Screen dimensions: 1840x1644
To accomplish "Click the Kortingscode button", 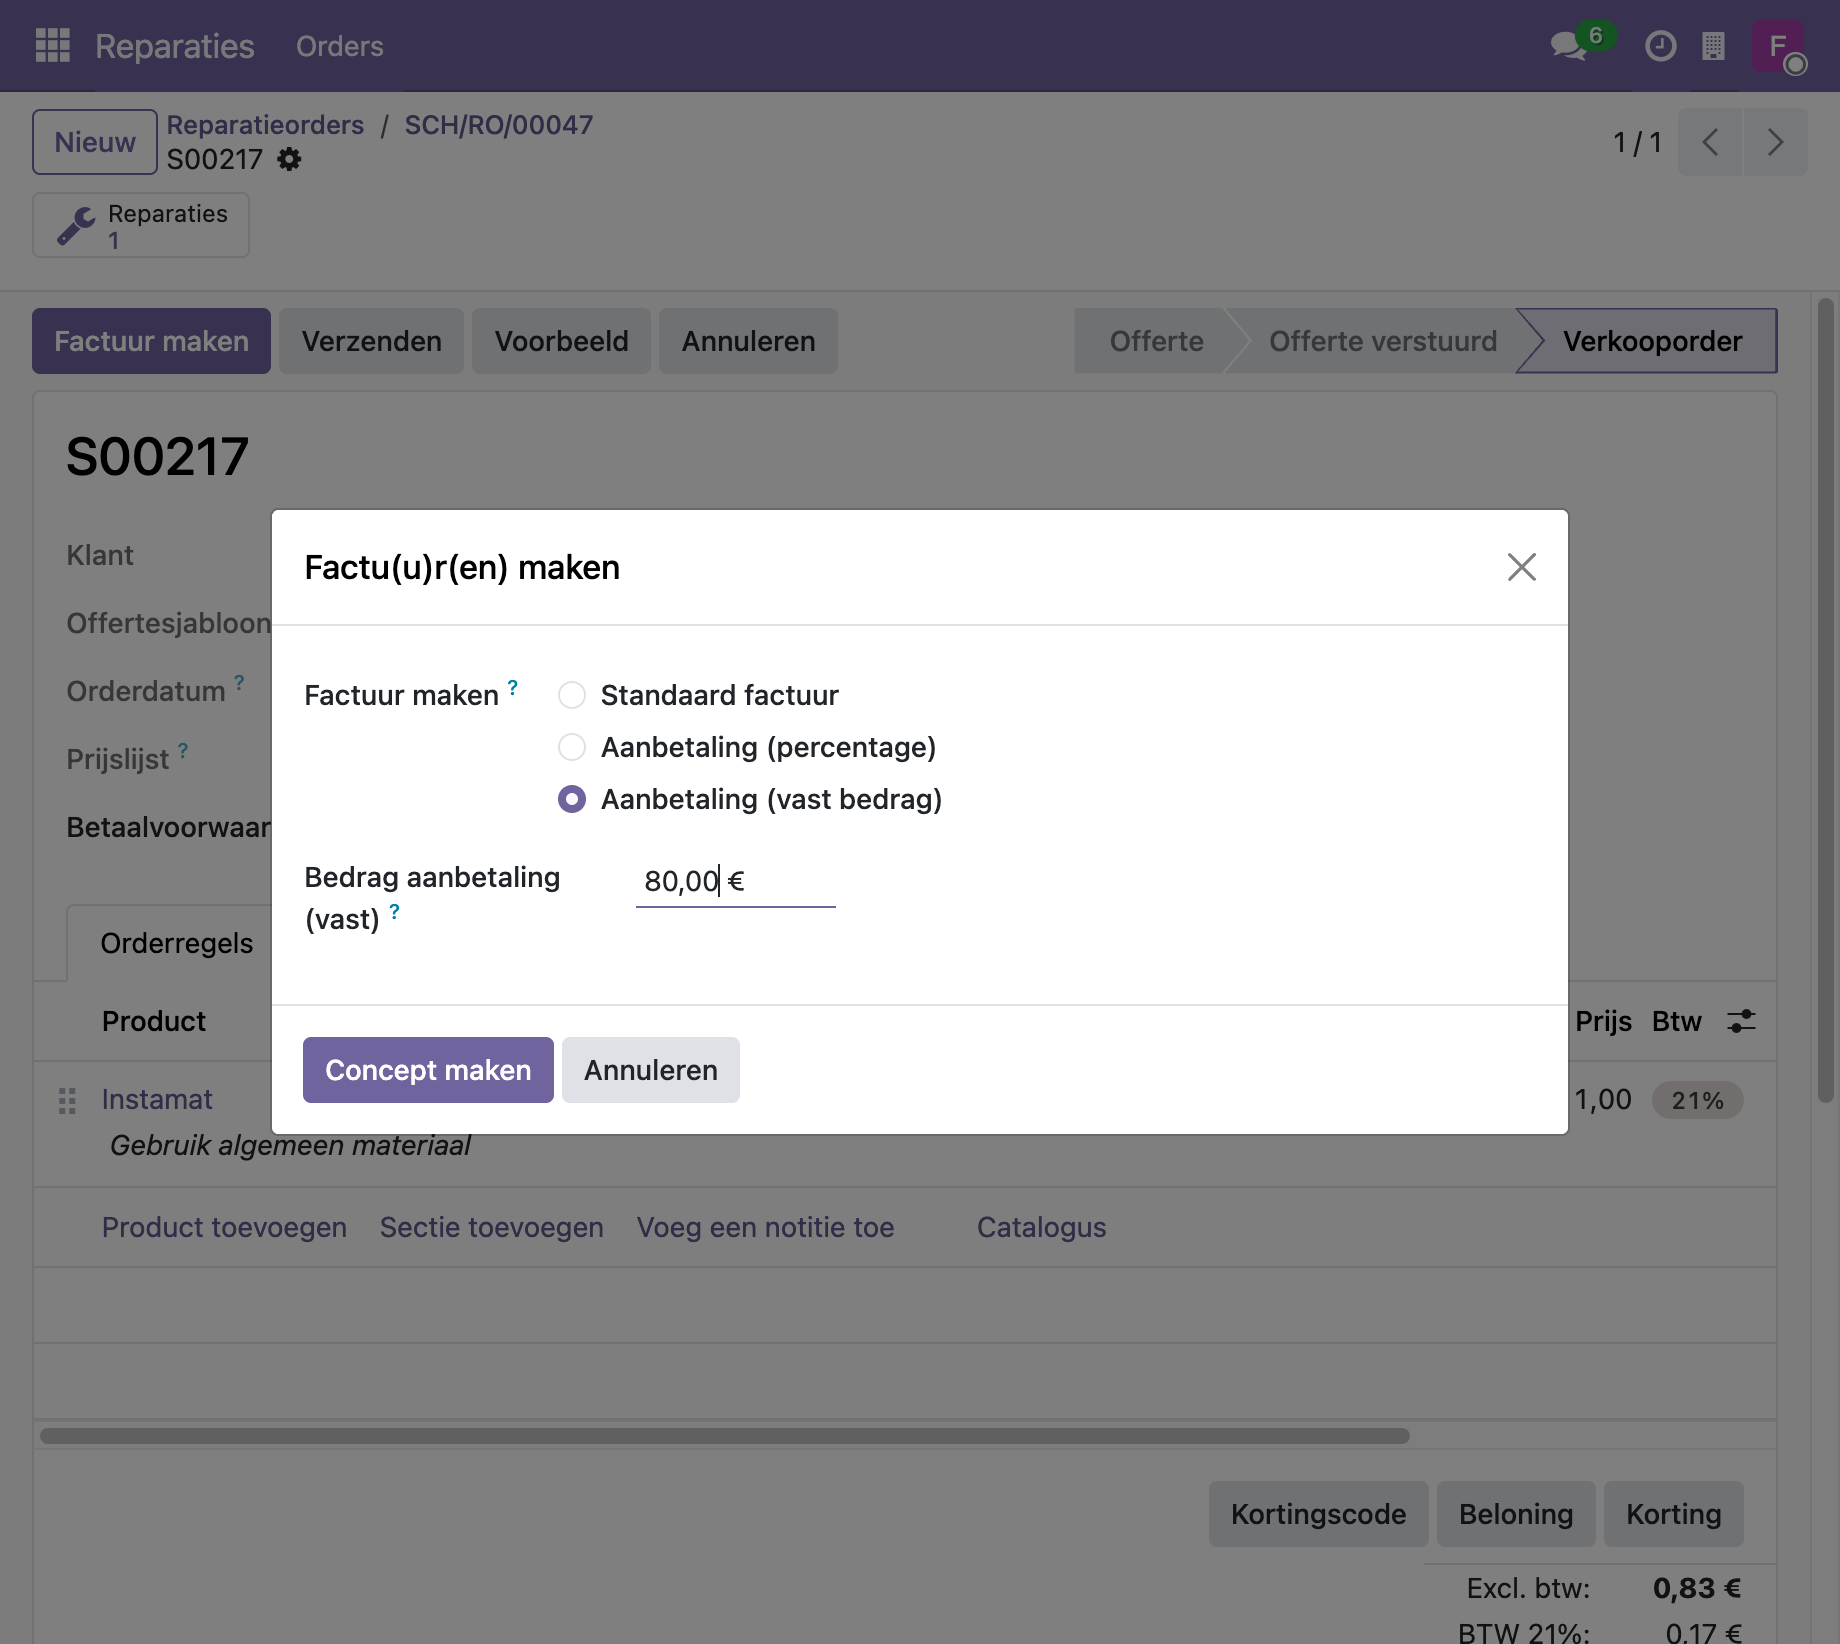I will pos(1318,1514).
